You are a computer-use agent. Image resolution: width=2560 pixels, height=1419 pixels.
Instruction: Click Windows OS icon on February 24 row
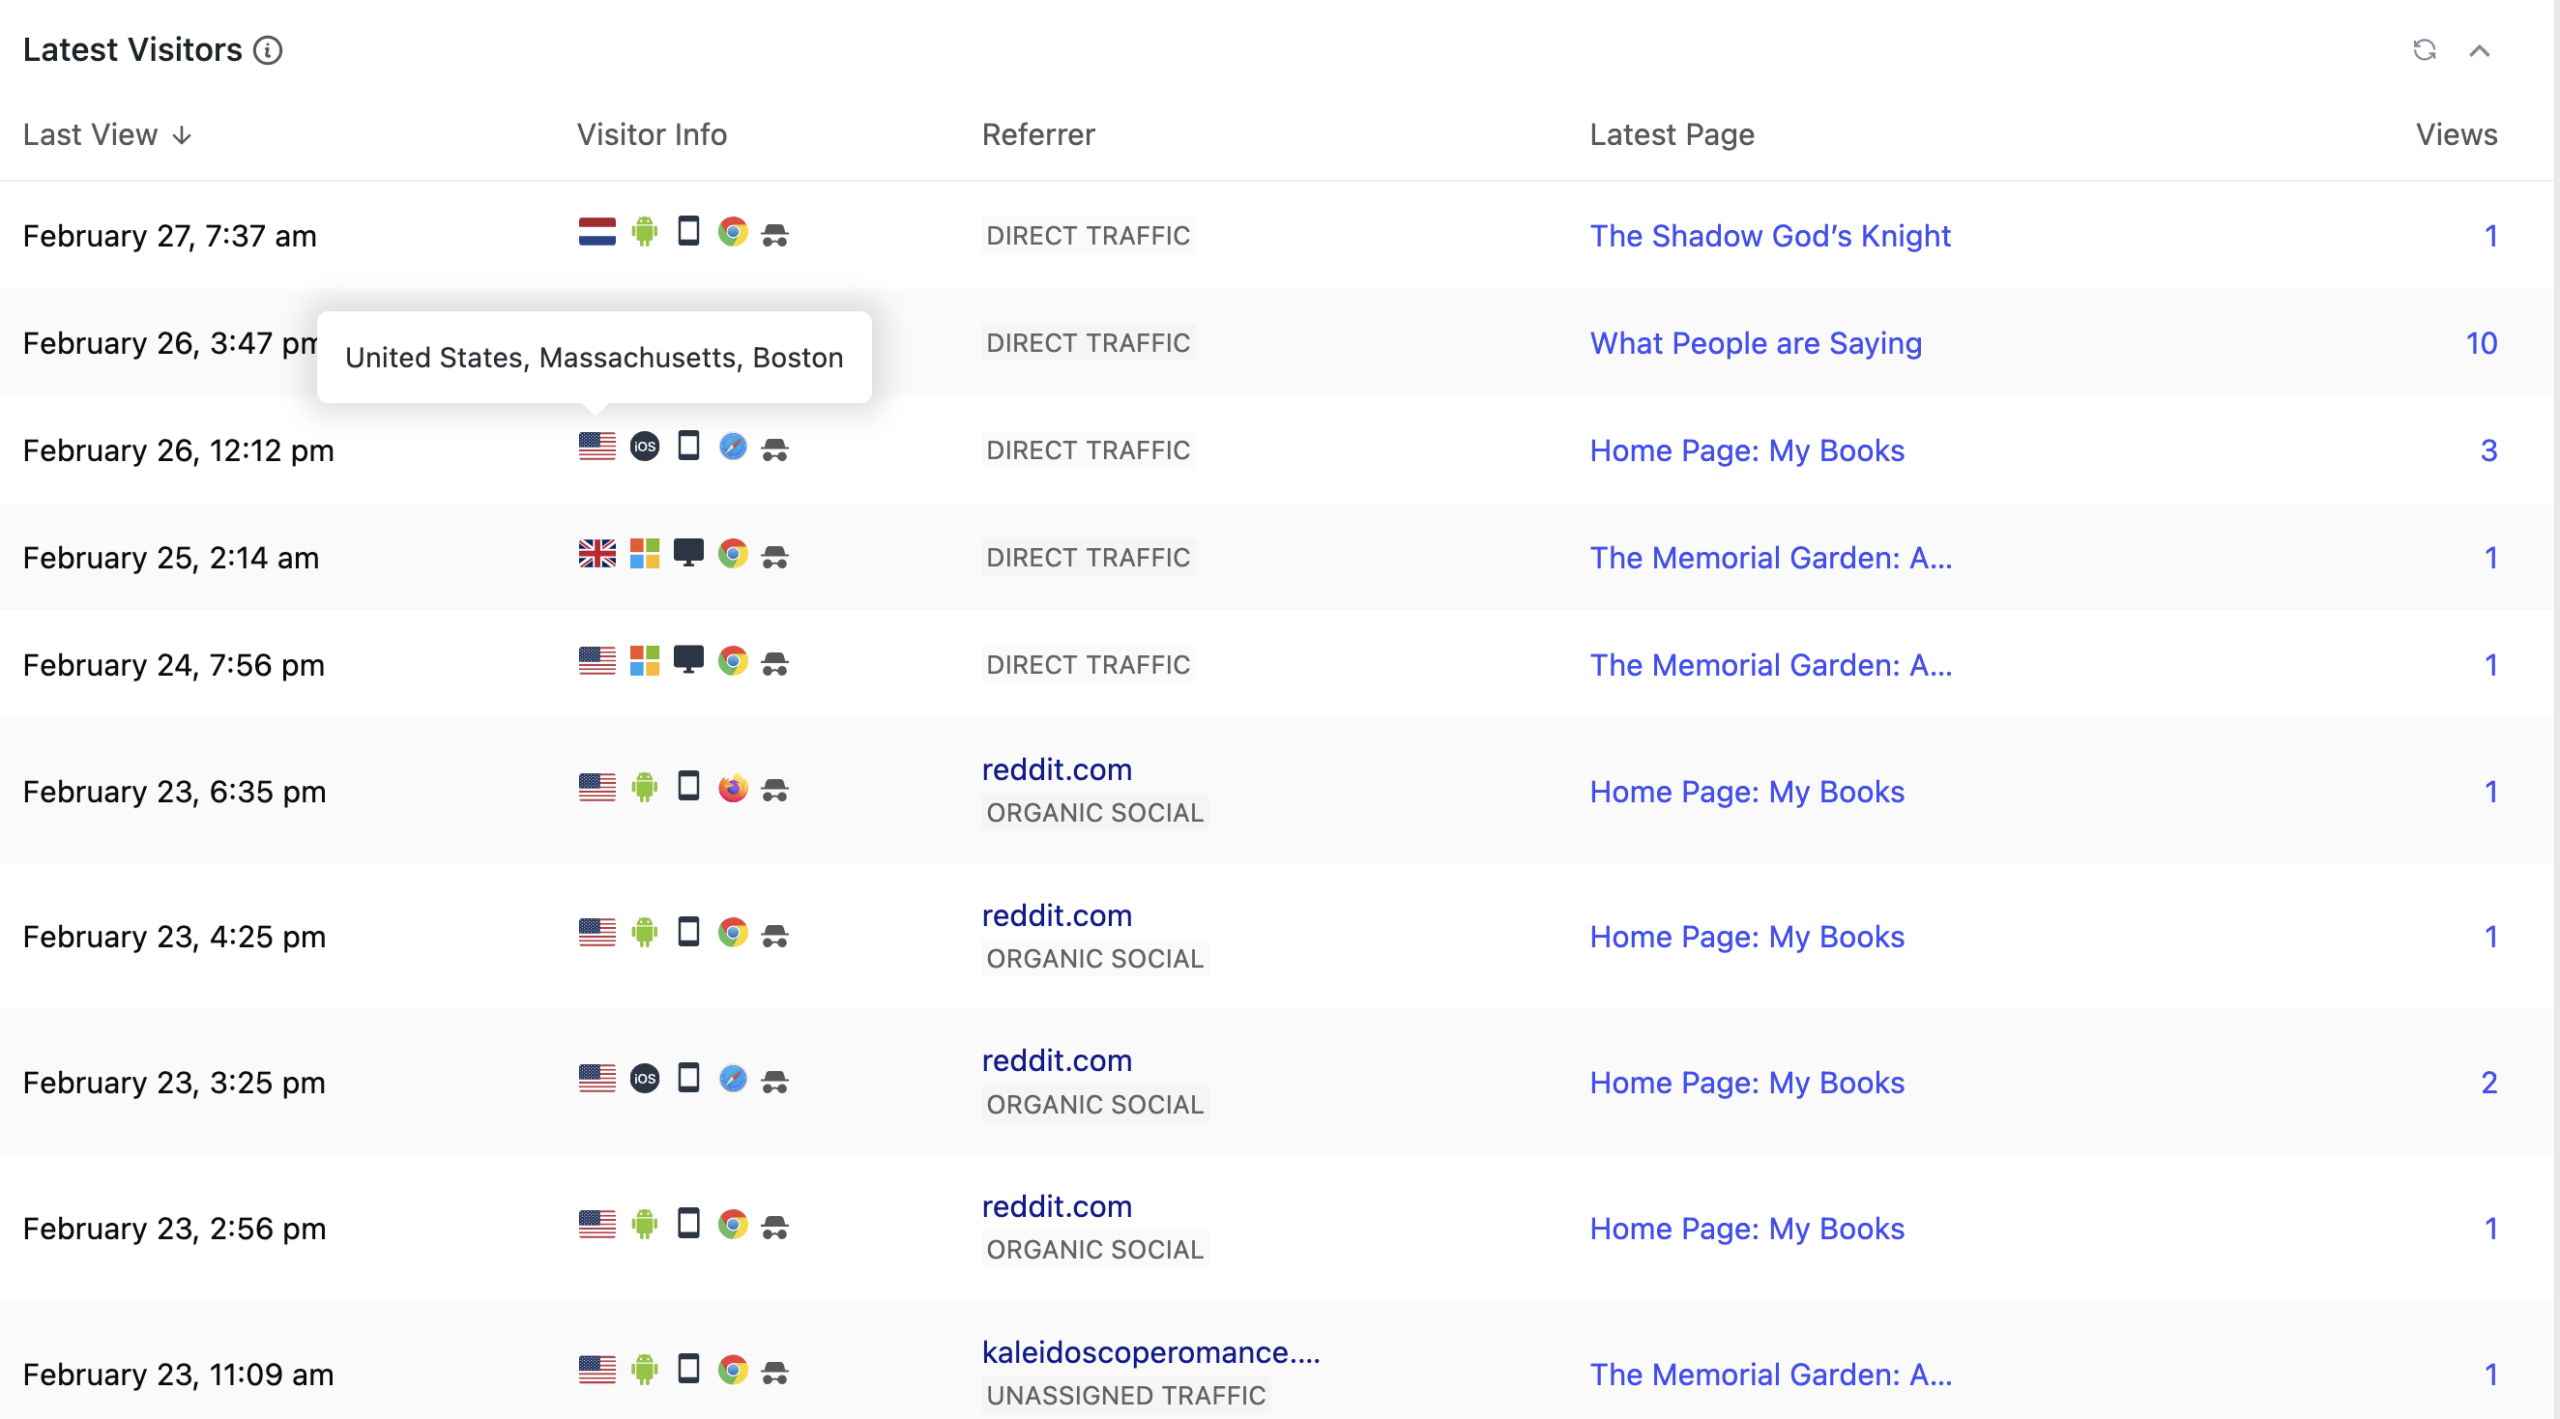pyautogui.click(x=645, y=661)
